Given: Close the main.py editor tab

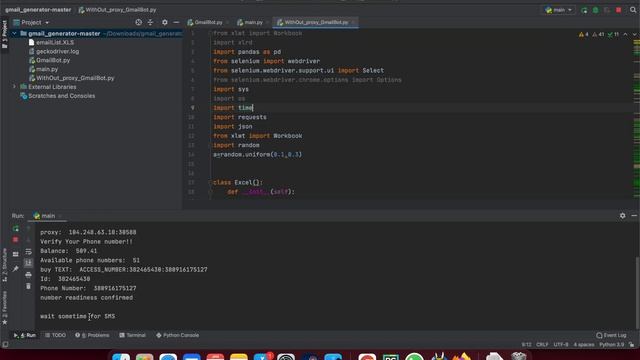Looking at the screenshot, I should coord(267,22).
